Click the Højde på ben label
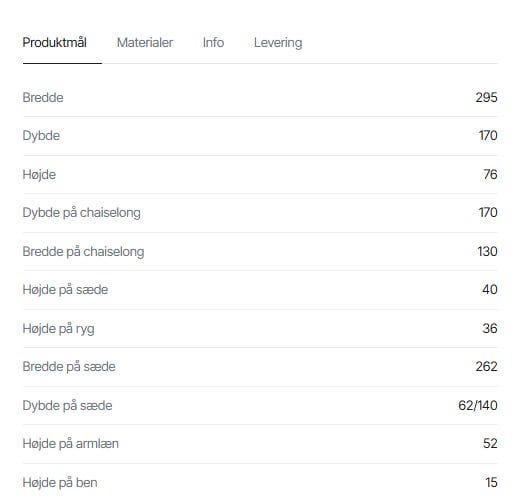The height and width of the screenshot is (503, 519). [60, 483]
